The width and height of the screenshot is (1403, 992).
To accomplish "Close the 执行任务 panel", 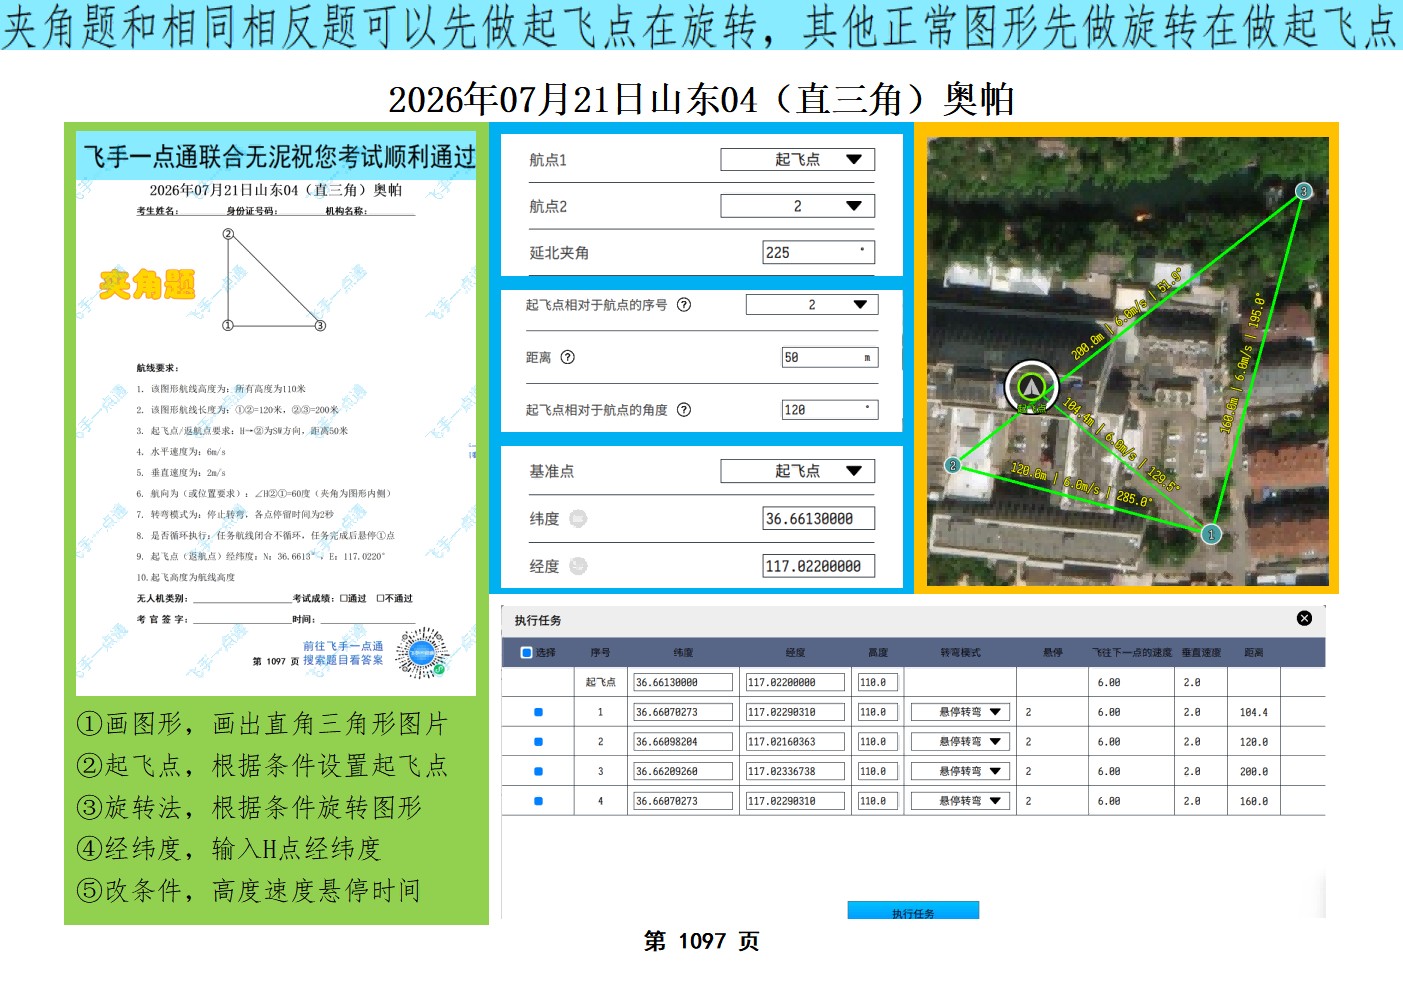I will (1304, 618).
